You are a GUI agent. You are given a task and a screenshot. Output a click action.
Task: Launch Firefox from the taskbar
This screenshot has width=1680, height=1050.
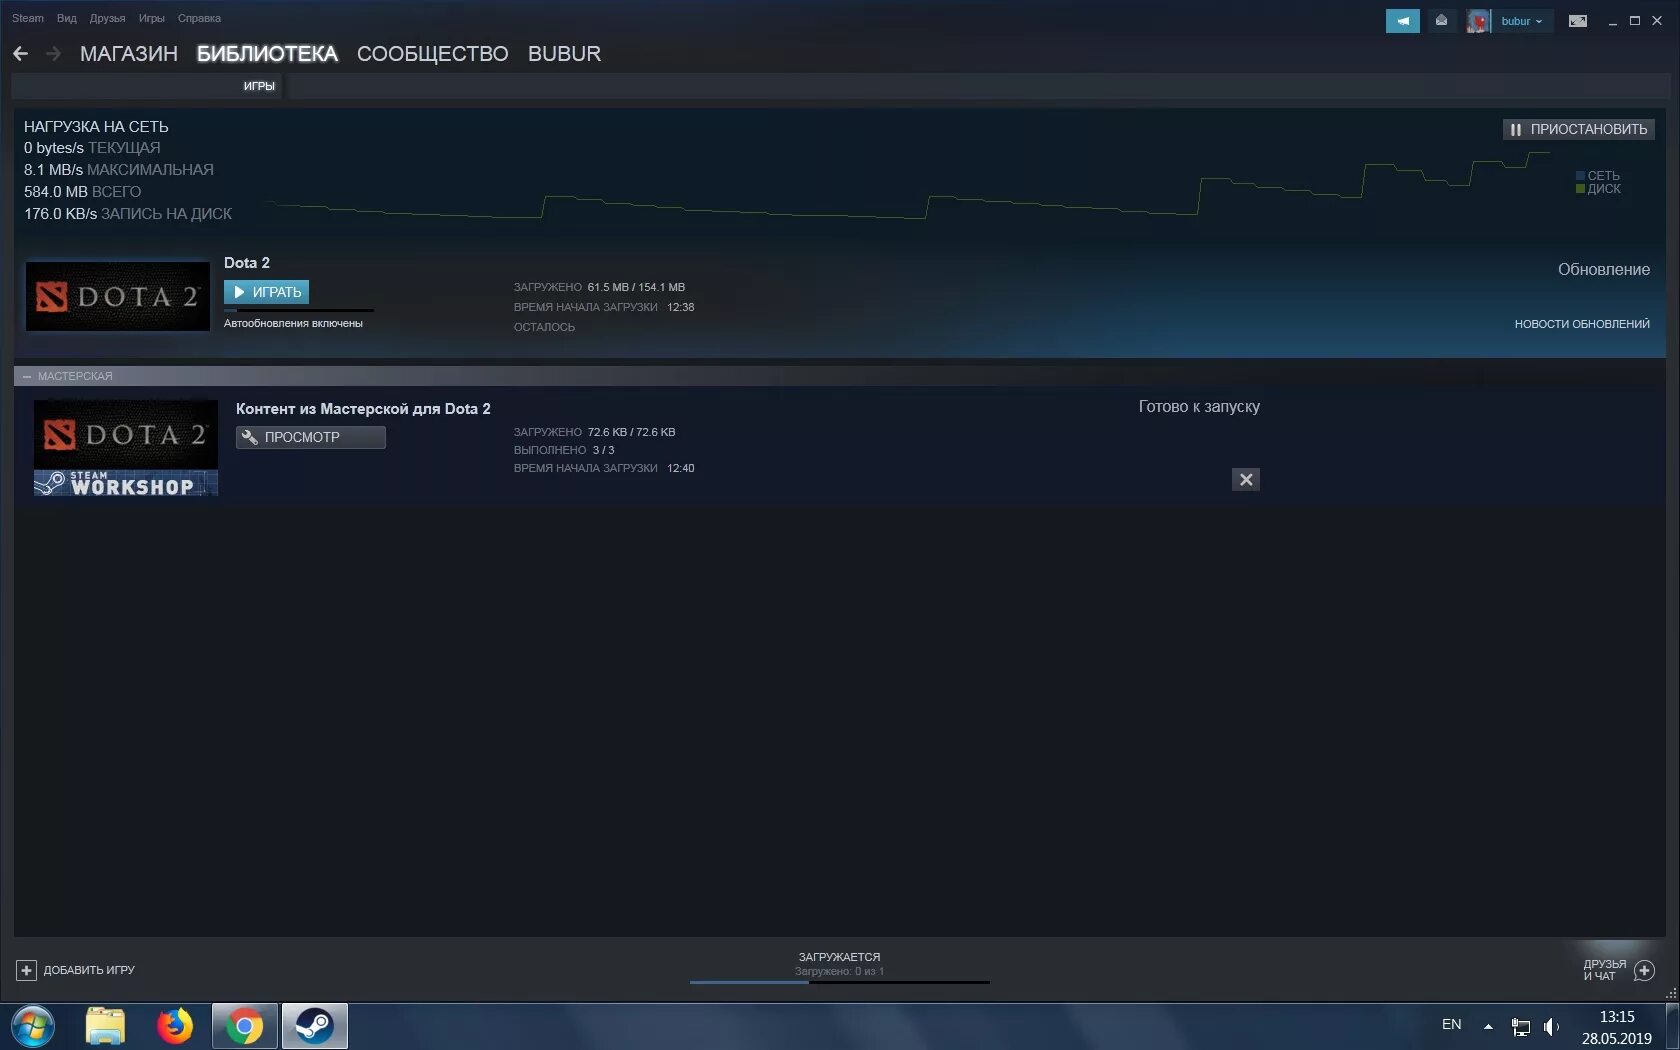point(175,1027)
